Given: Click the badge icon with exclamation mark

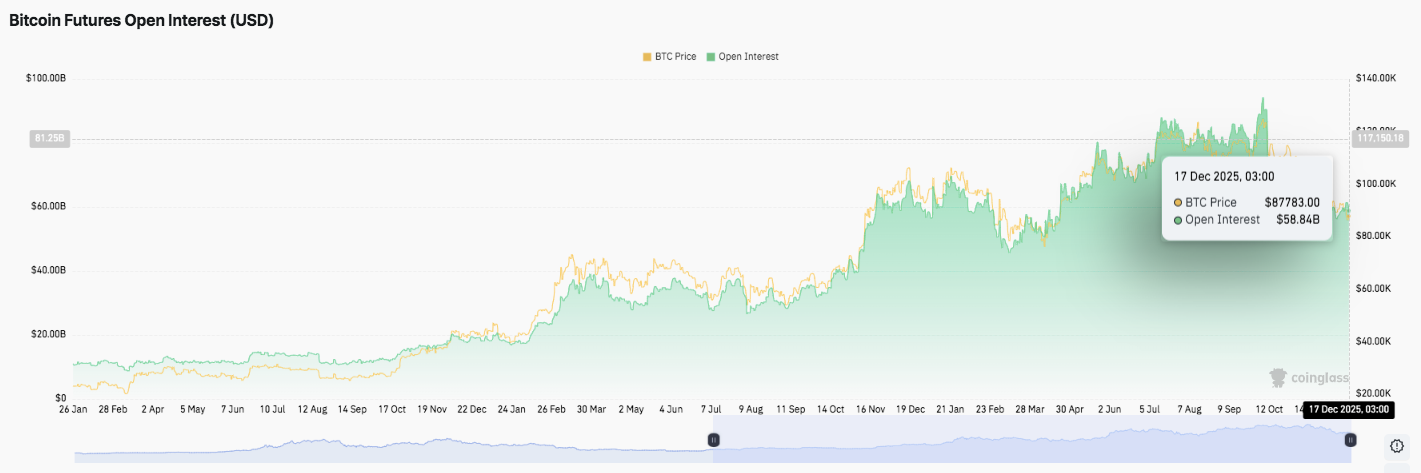Looking at the screenshot, I should pyautogui.click(x=1396, y=445).
